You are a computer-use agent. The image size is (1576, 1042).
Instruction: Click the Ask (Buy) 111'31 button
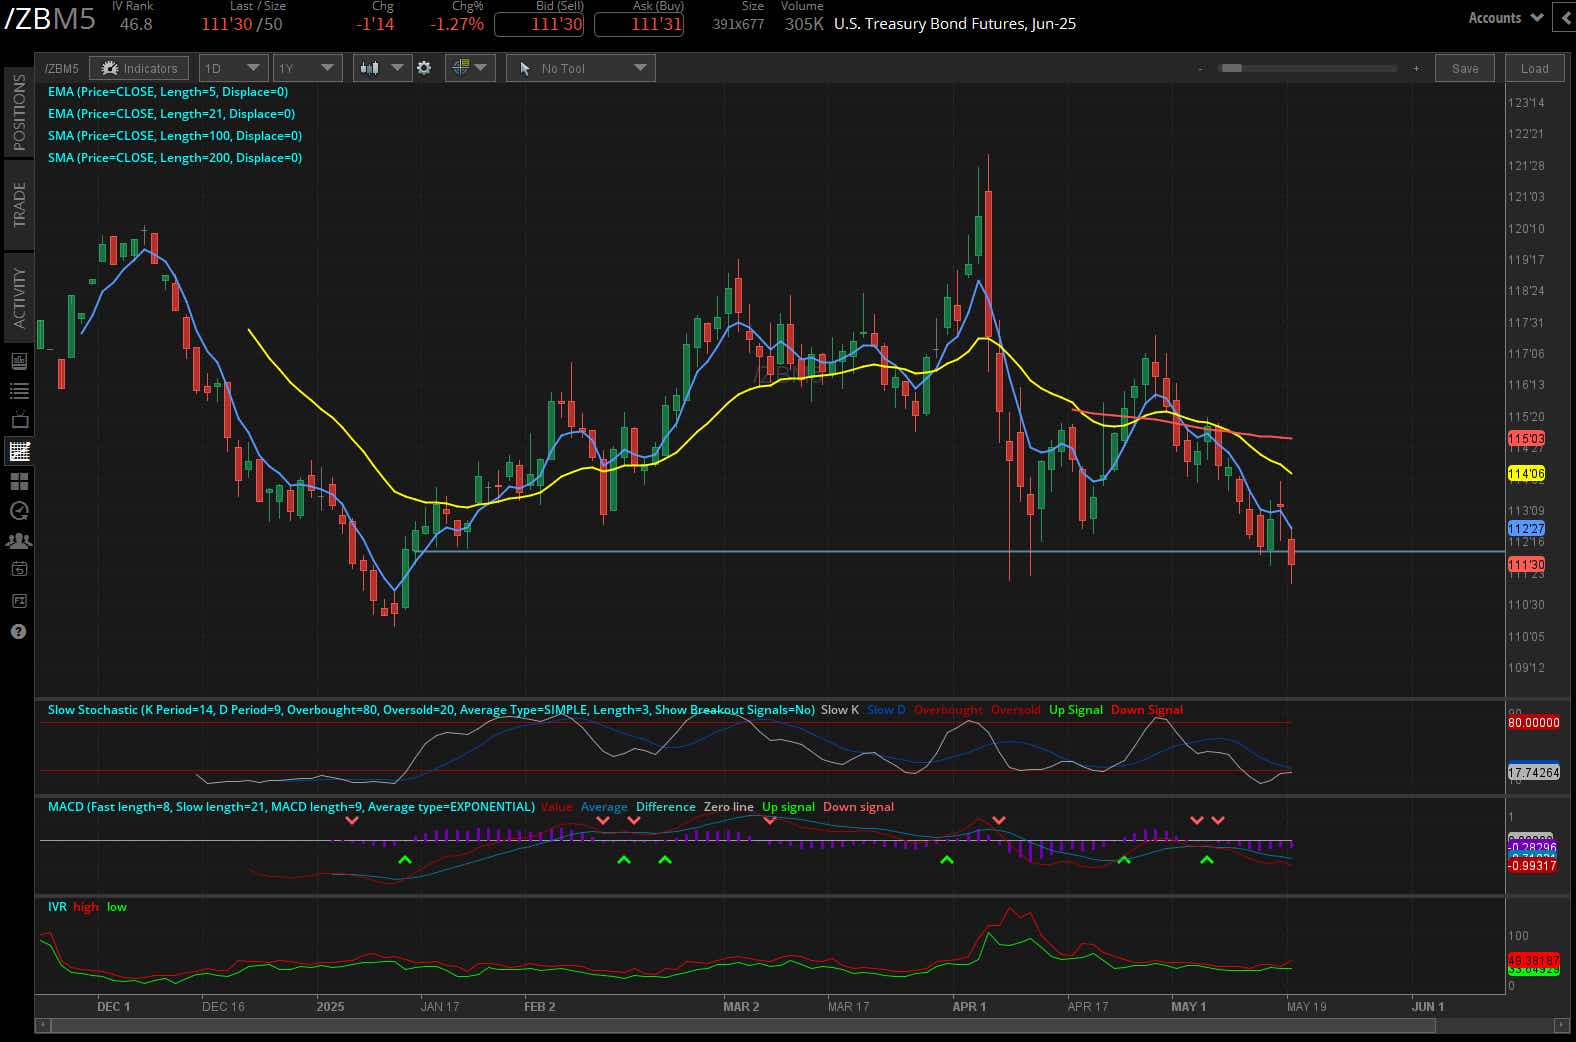639,24
